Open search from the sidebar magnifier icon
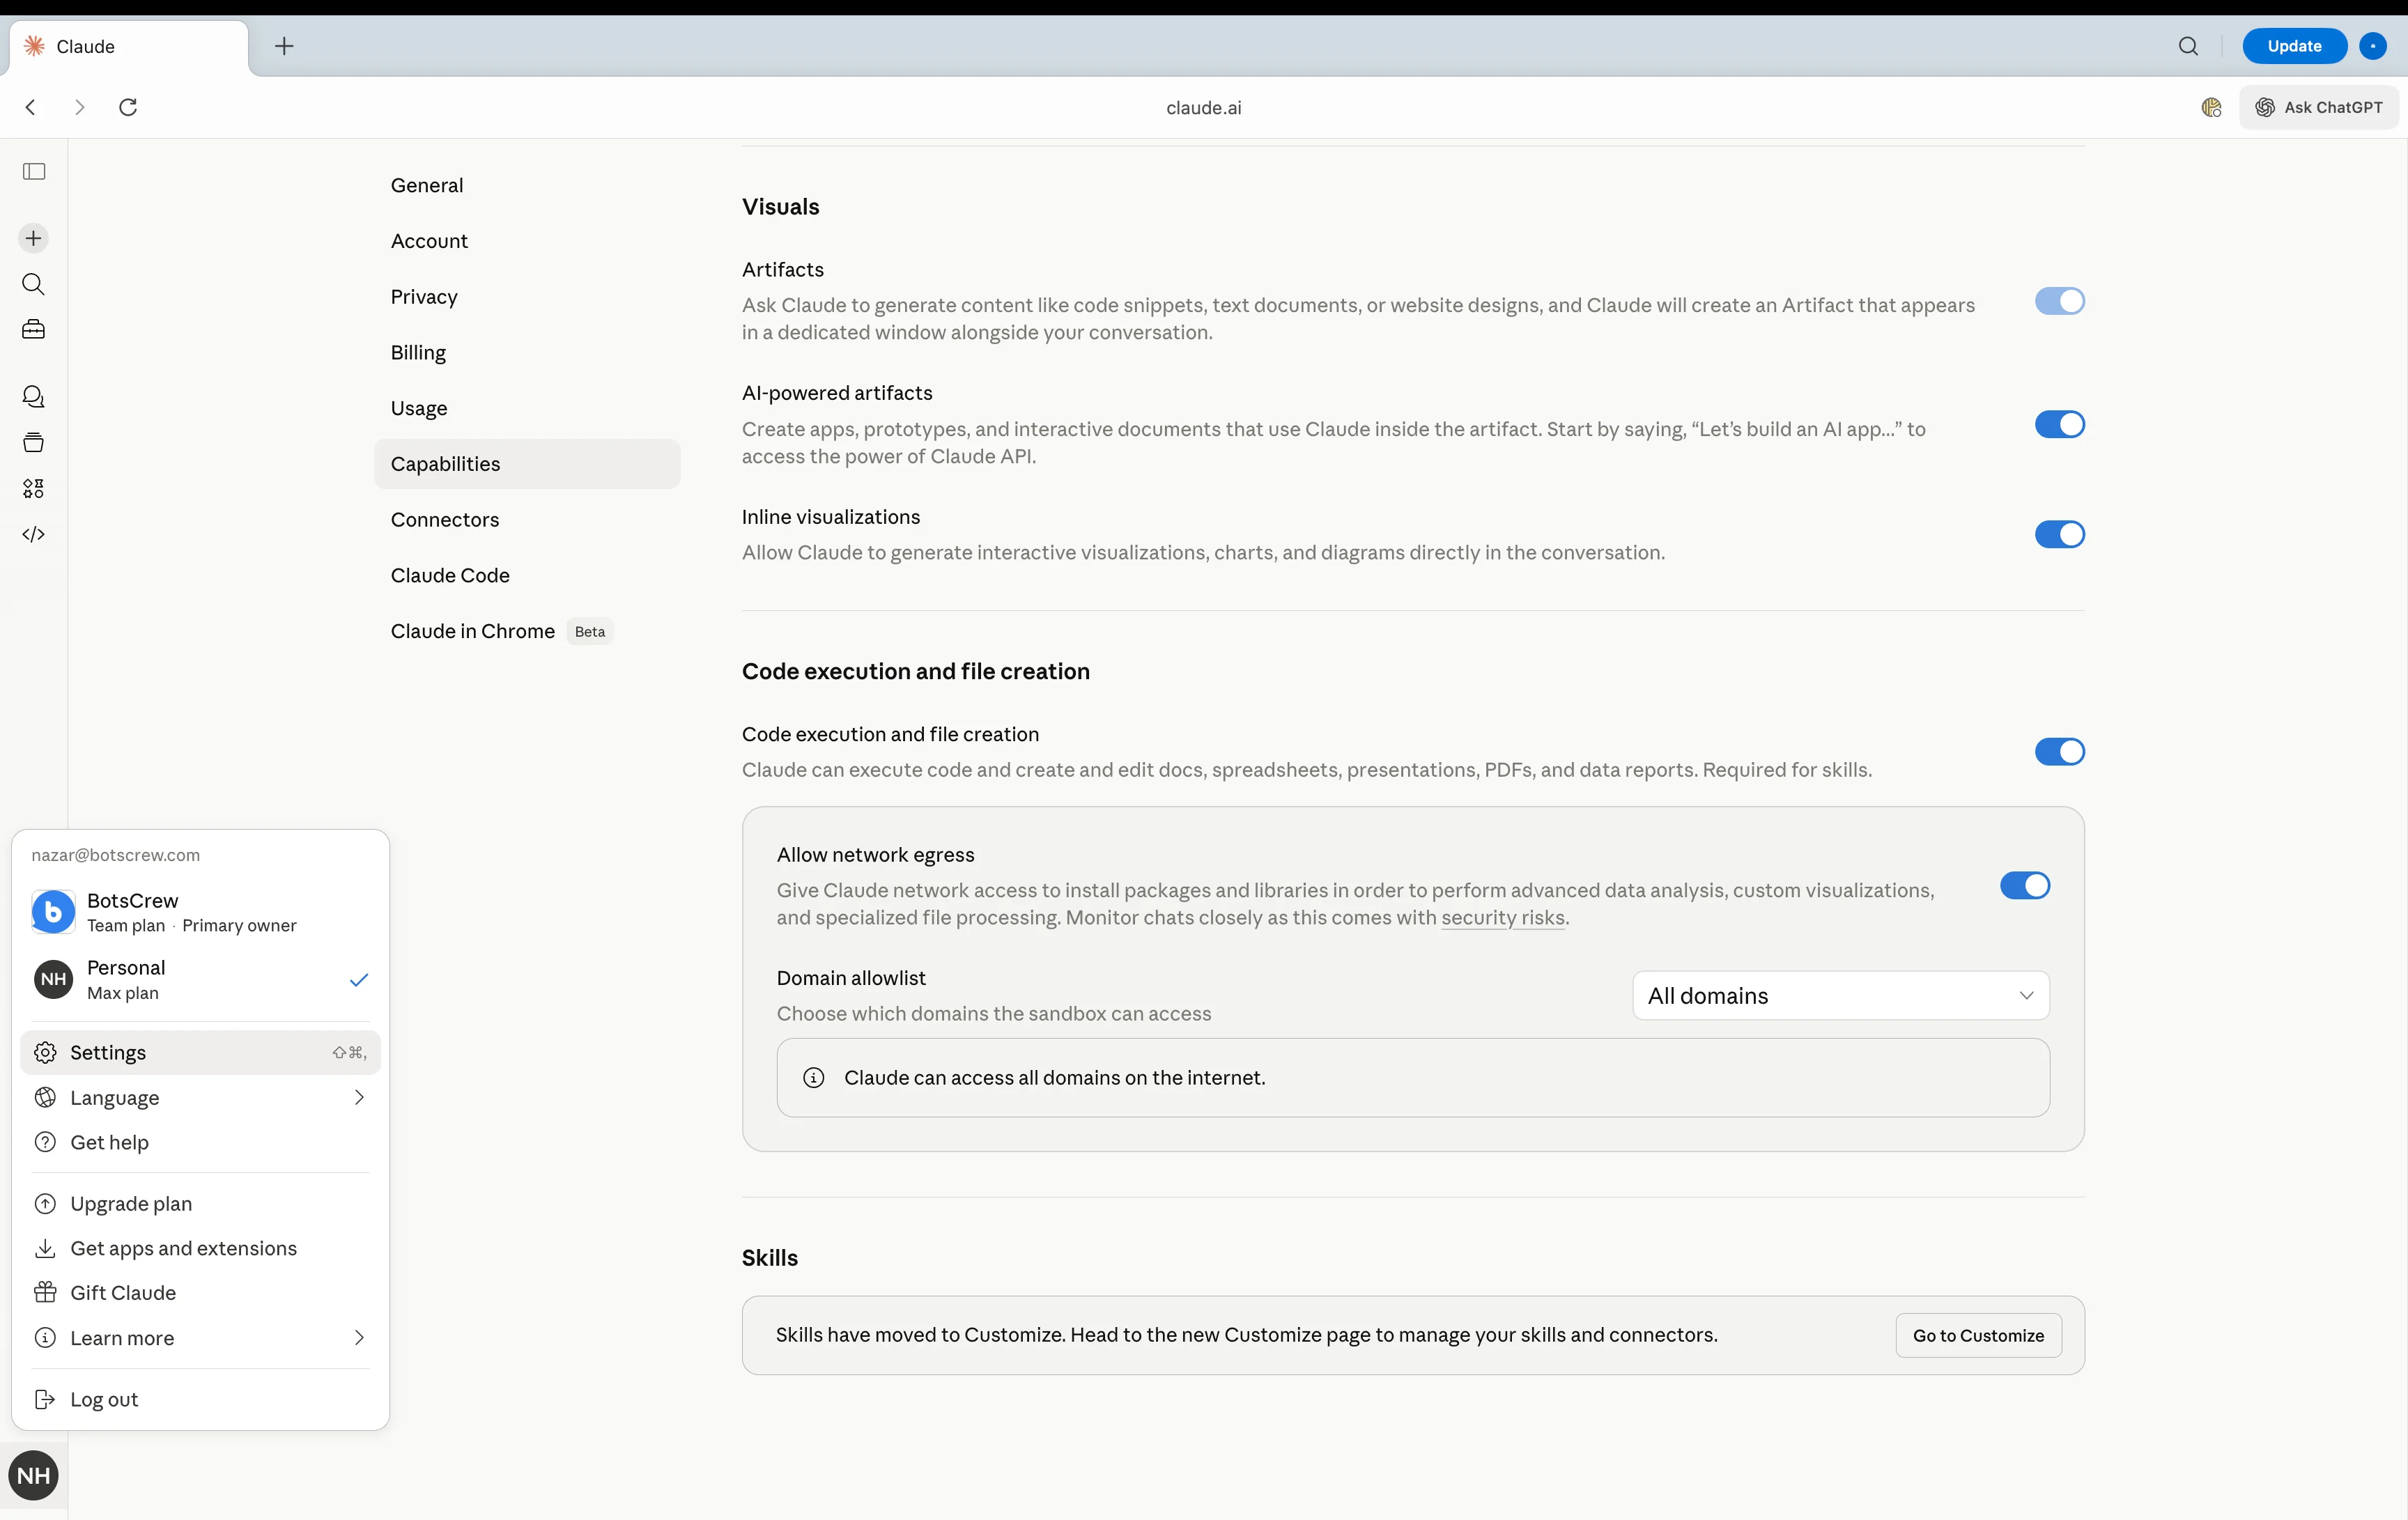The height and width of the screenshot is (1520, 2408). tap(33, 285)
